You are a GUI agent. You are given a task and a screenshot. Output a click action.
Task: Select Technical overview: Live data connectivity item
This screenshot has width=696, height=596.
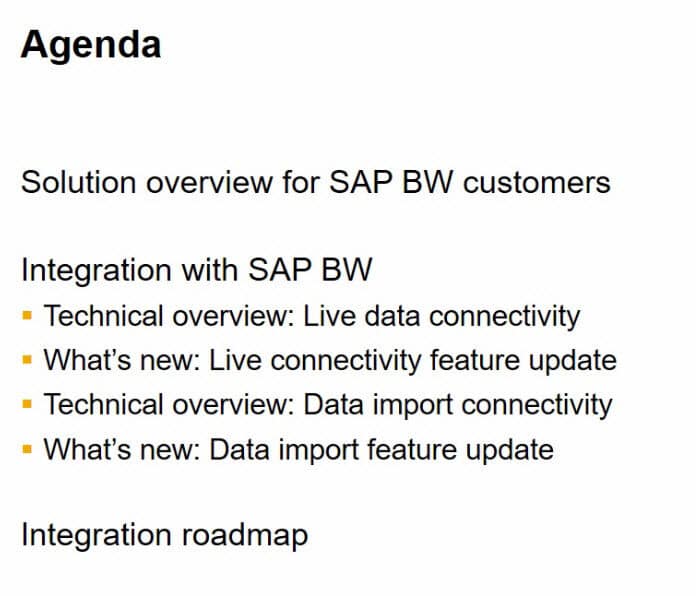tap(311, 317)
